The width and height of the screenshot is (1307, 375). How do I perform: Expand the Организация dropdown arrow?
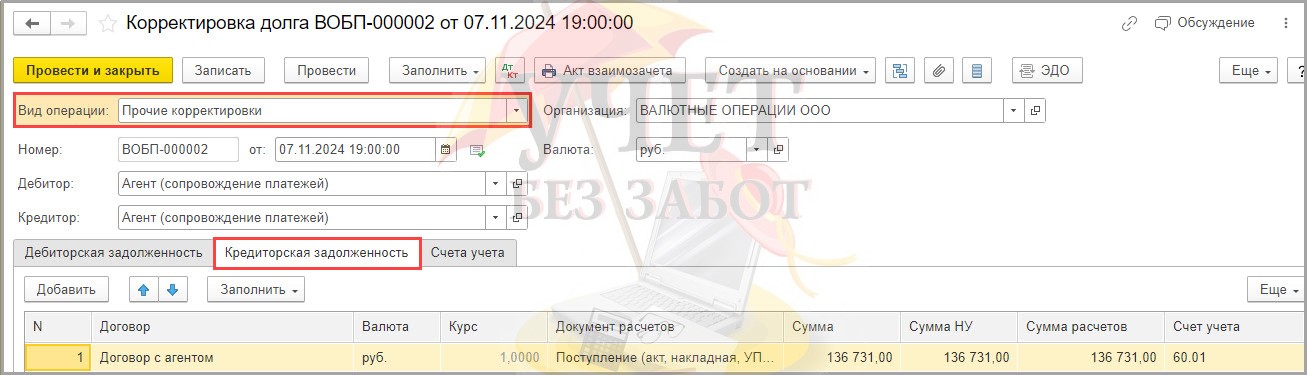click(x=1014, y=111)
